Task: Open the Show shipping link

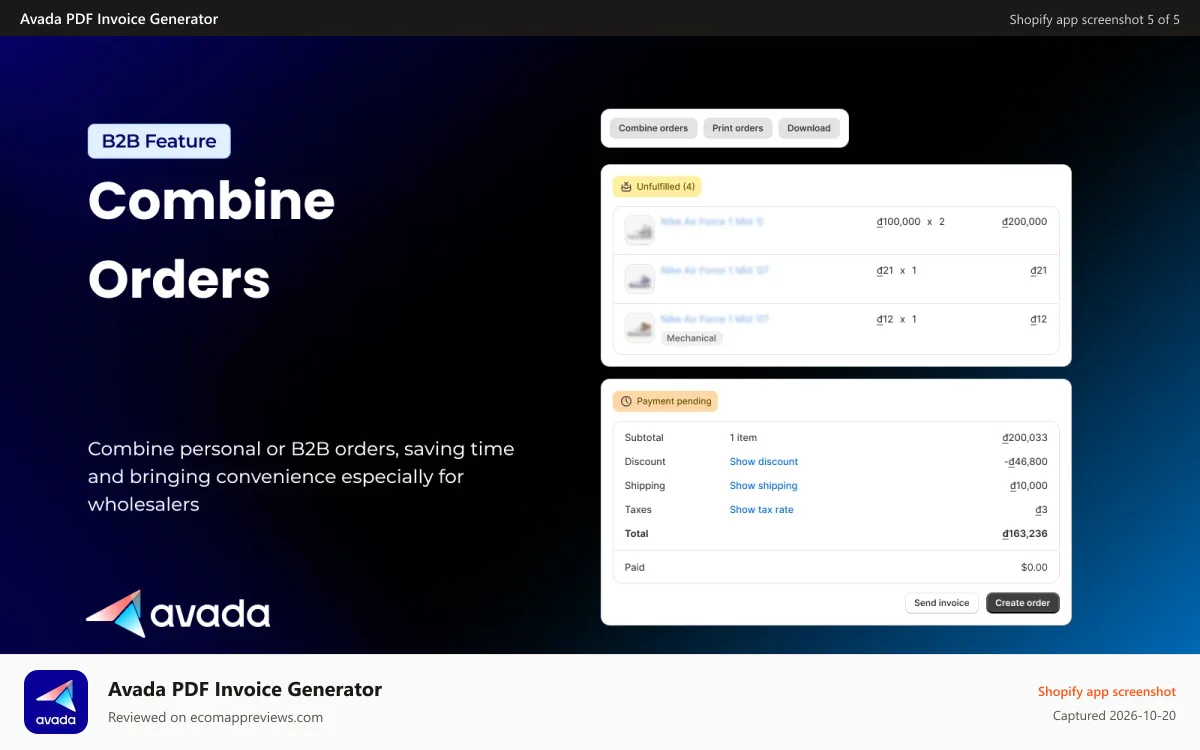Action: click(763, 486)
